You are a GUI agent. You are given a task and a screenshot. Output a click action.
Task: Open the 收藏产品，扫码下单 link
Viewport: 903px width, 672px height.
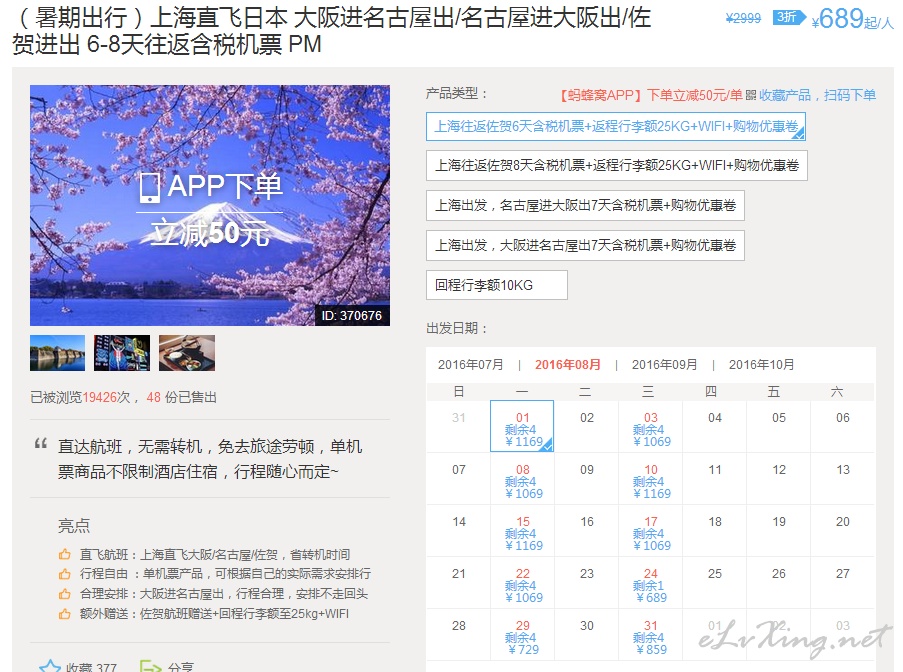pos(817,95)
